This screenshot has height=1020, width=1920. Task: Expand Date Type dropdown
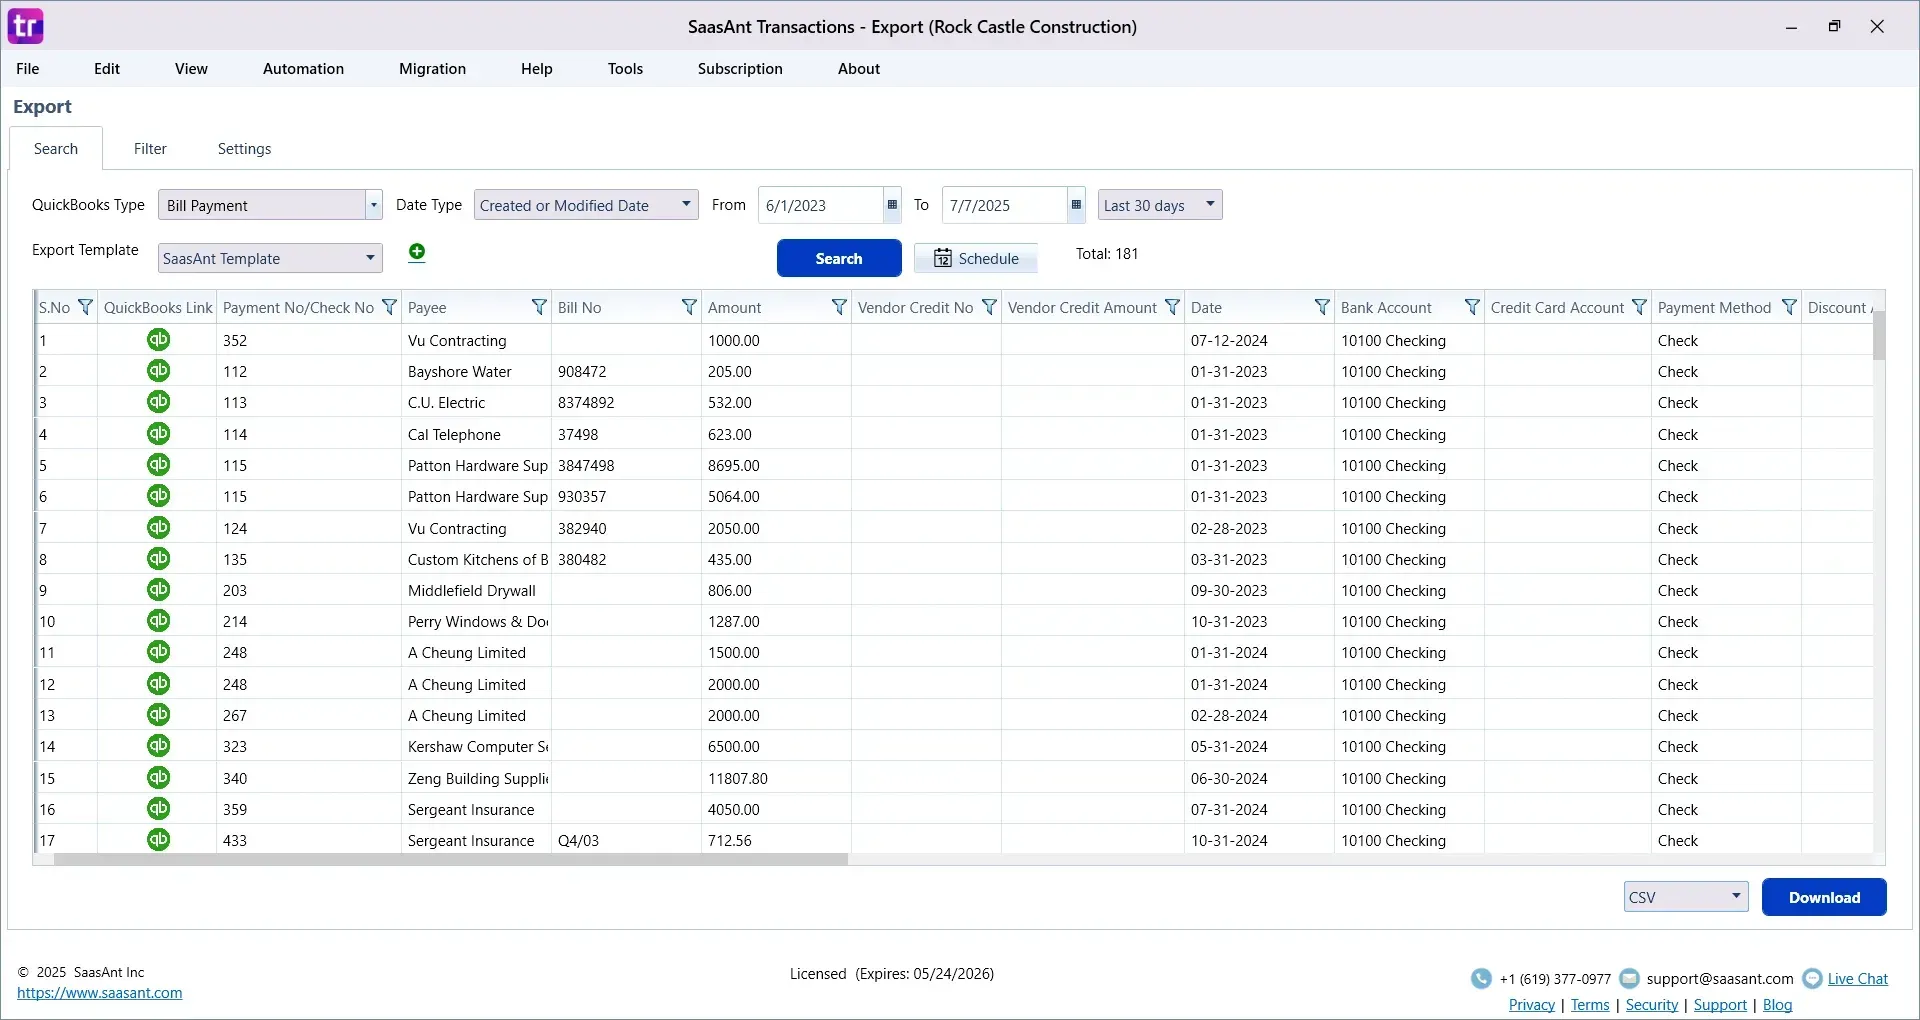(x=686, y=205)
